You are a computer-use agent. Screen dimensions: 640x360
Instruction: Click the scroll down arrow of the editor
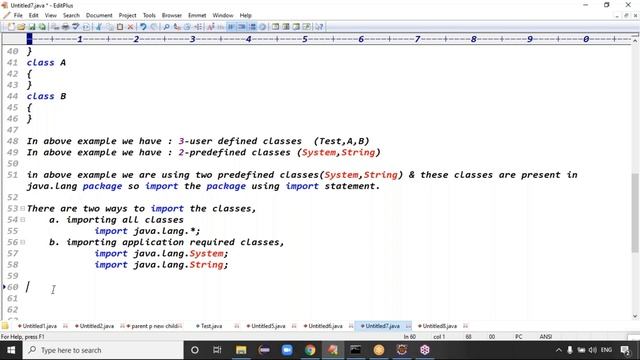click(635, 316)
